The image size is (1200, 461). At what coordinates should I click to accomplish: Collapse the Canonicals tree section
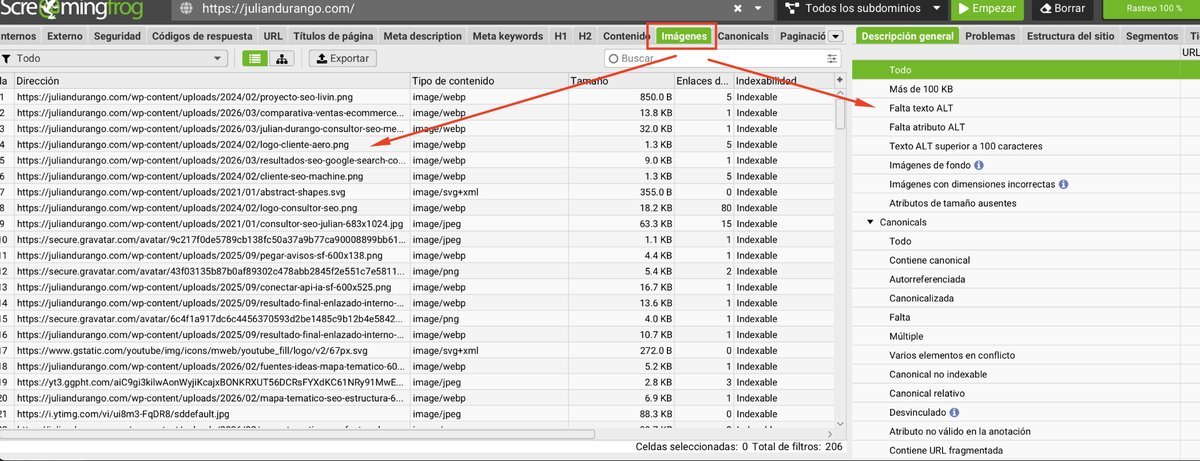[x=869, y=222]
